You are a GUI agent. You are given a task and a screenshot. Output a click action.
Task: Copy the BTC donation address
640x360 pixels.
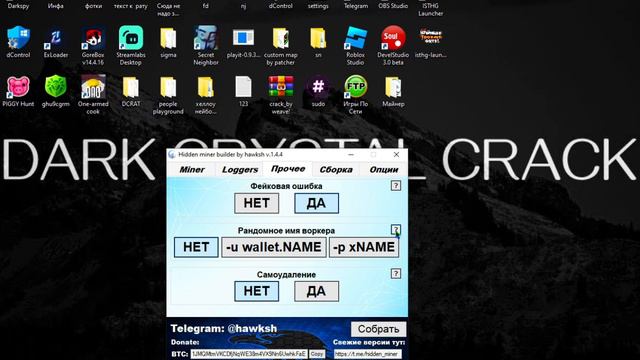(317, 354)
